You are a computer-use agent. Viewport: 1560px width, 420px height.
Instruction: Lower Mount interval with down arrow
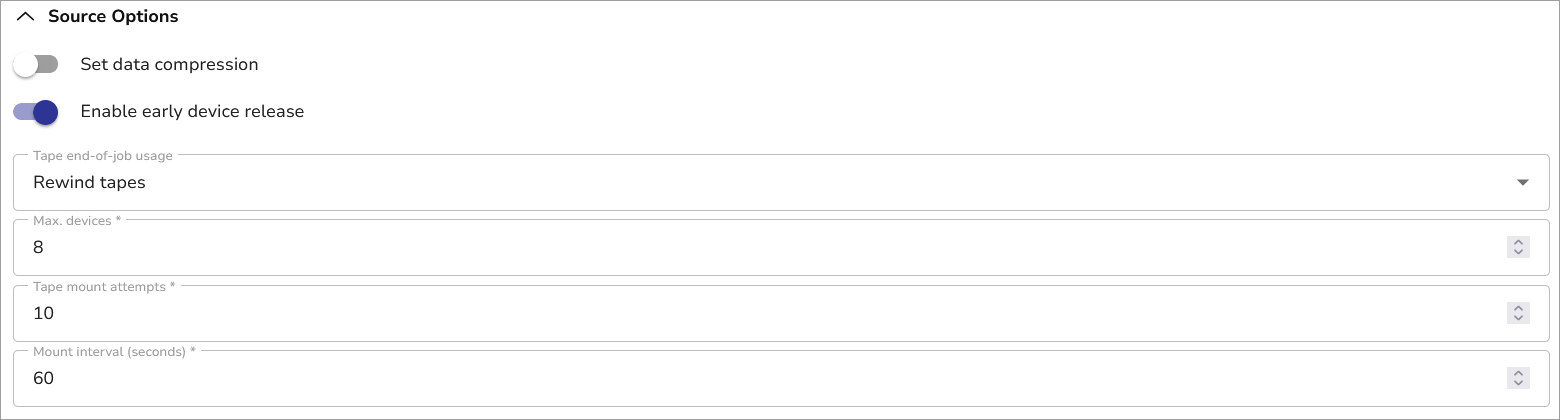[1518, 383]
